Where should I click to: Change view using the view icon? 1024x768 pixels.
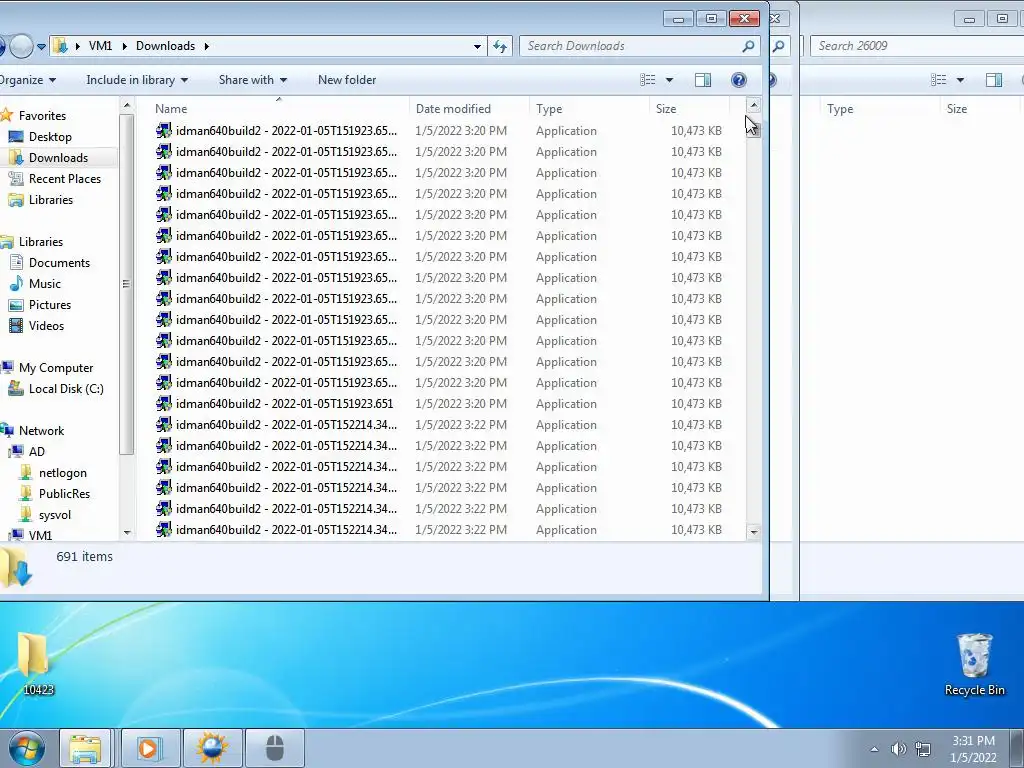(648, 80)
